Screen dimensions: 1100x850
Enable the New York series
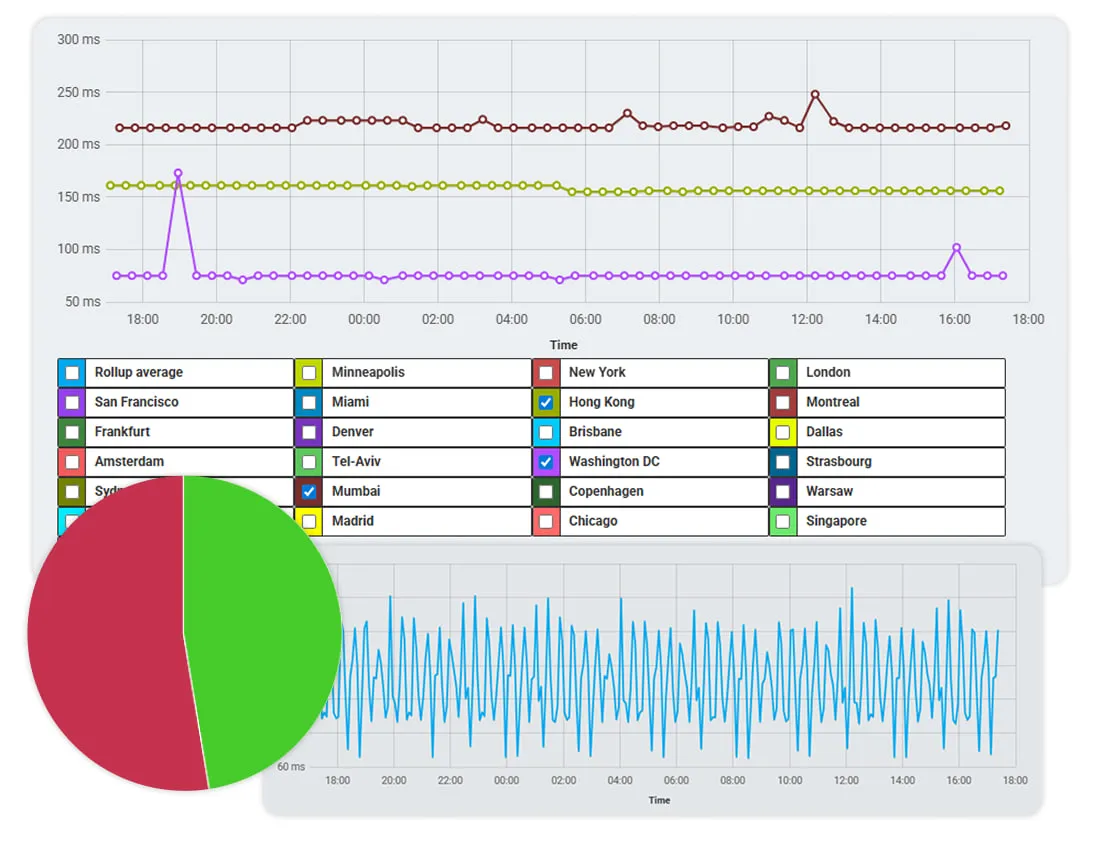click(x=545, y=372)
